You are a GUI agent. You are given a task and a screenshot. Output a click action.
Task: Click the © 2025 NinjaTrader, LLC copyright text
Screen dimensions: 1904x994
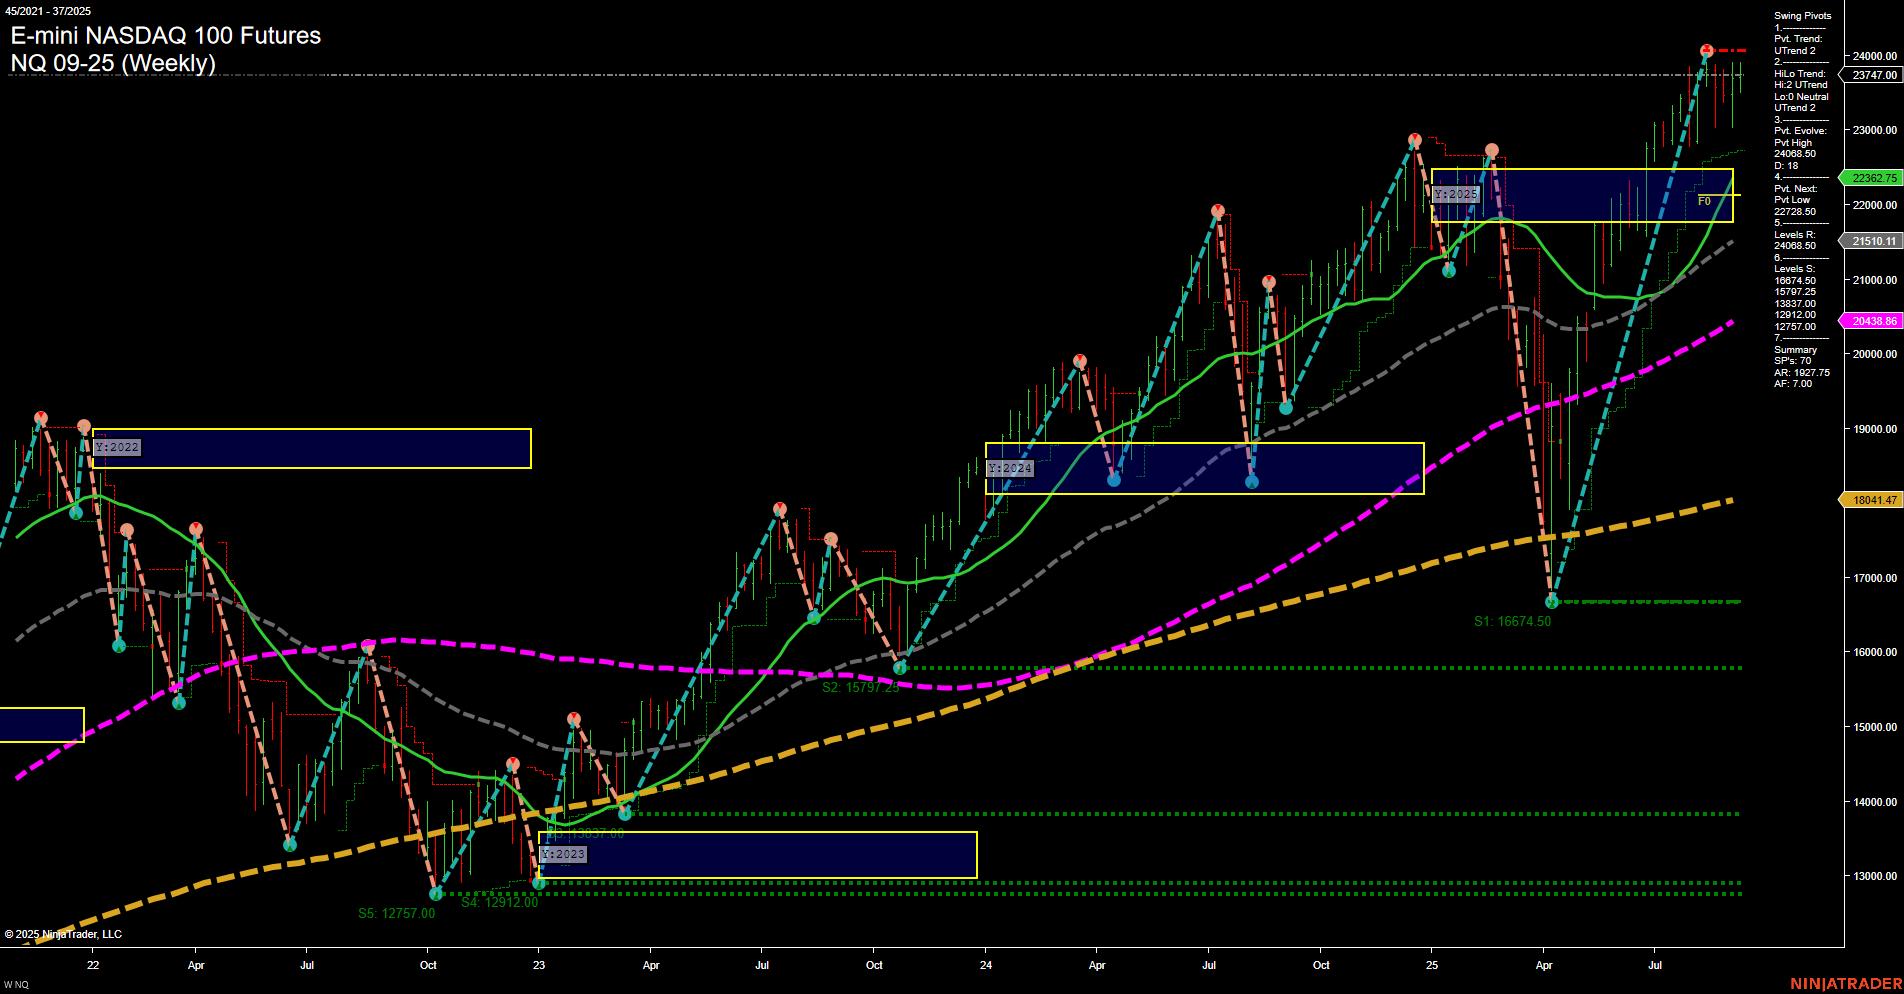[65, 933]
